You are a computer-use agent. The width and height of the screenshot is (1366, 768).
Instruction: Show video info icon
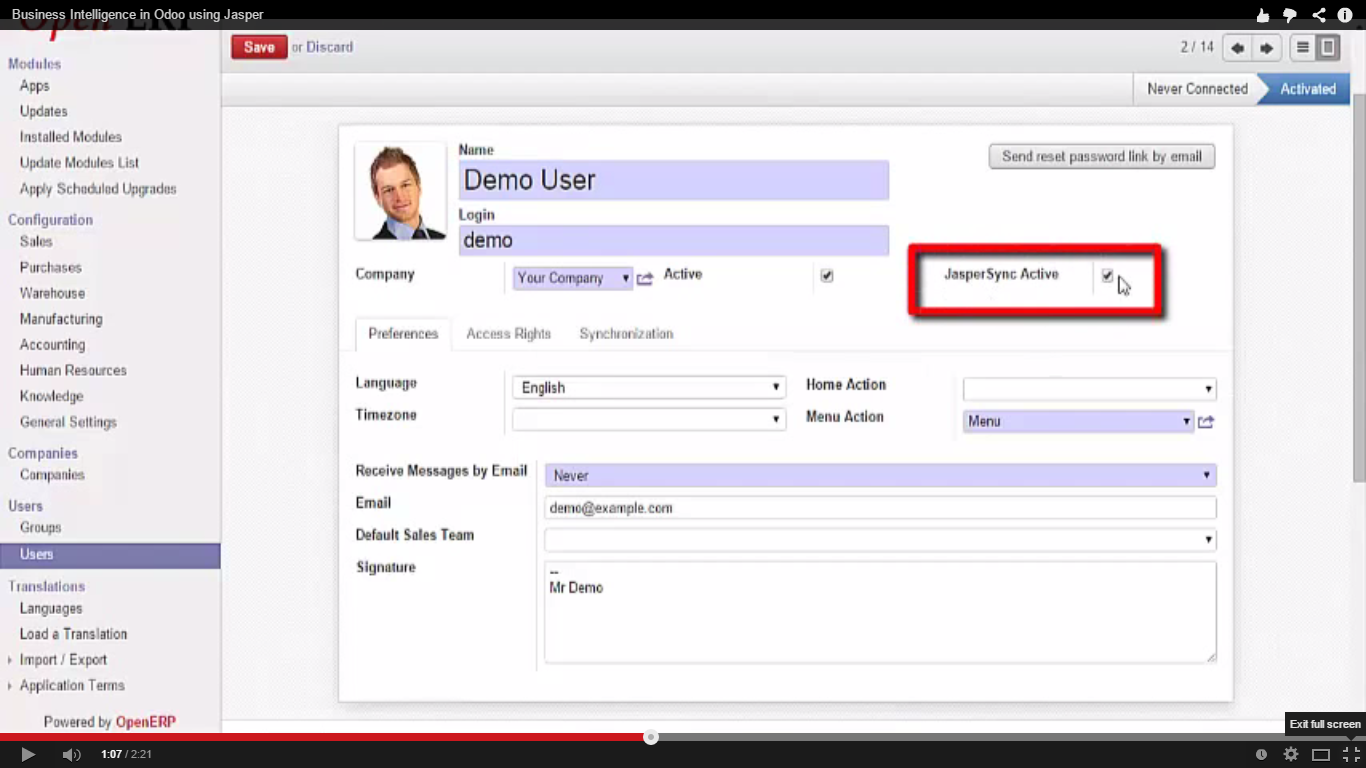1345,15
